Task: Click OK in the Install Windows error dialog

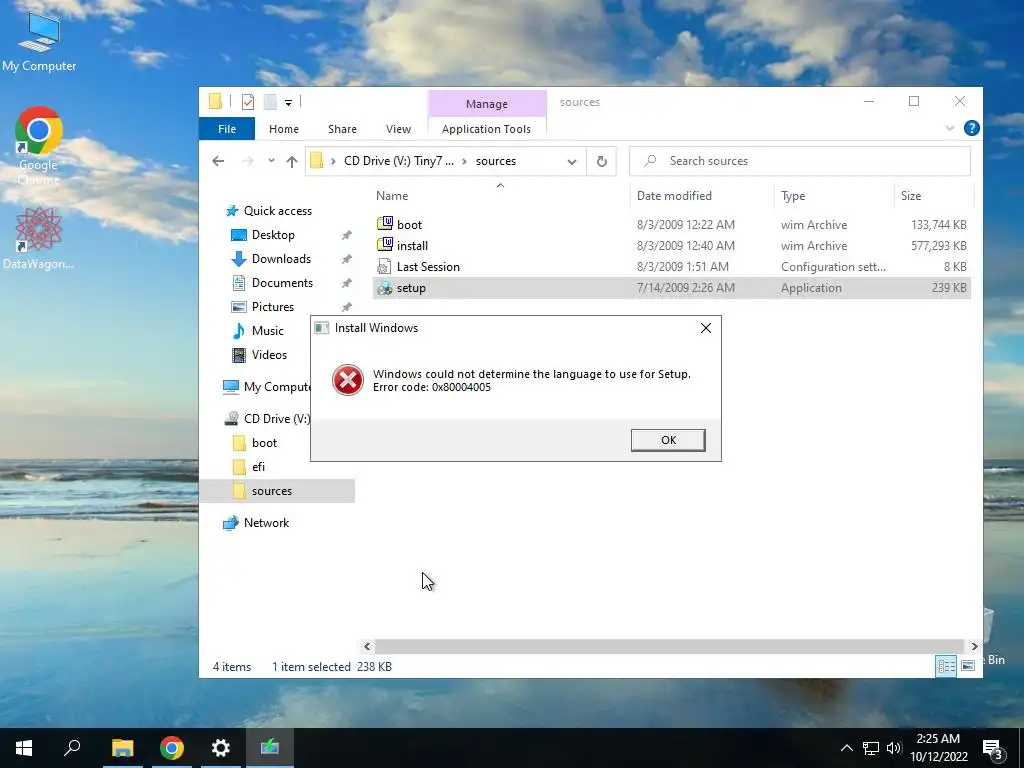Action: point(667,440)
